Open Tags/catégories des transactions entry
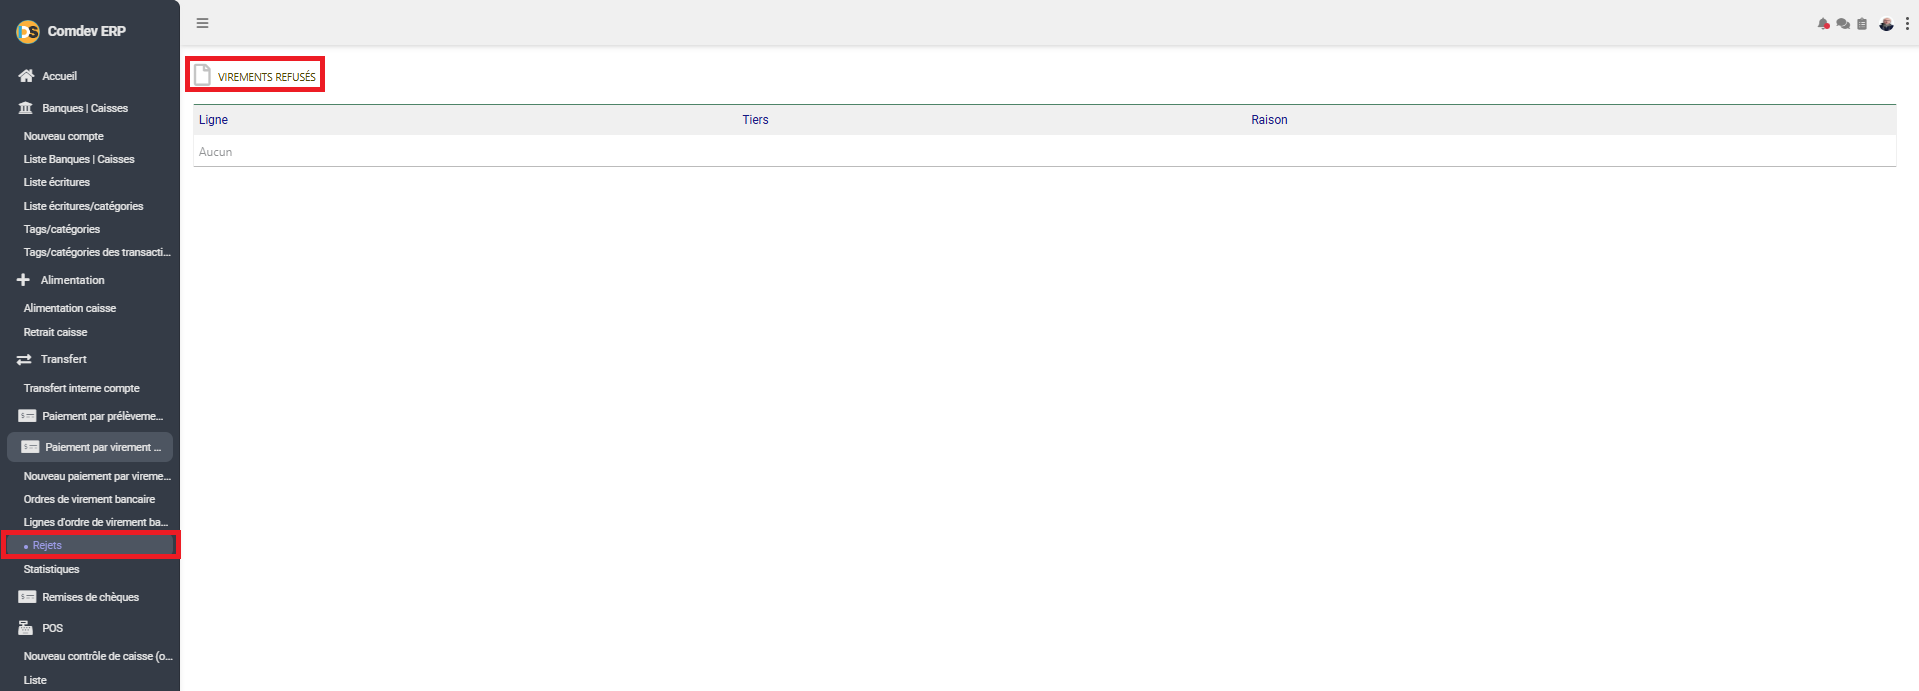This screenshot has width=1919, height=691. (97, 252)
